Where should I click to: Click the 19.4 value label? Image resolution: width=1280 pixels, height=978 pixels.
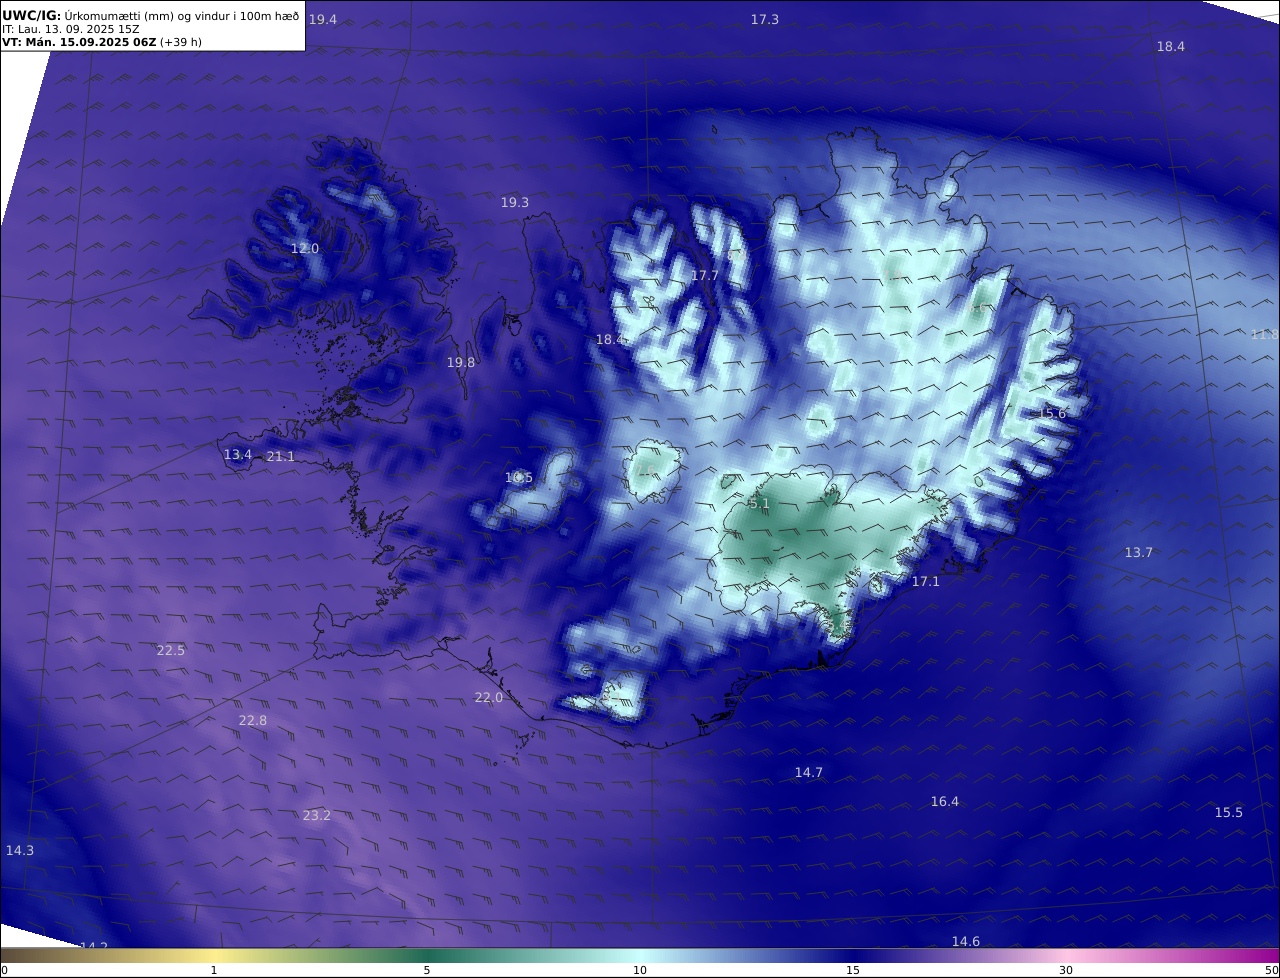322,20
